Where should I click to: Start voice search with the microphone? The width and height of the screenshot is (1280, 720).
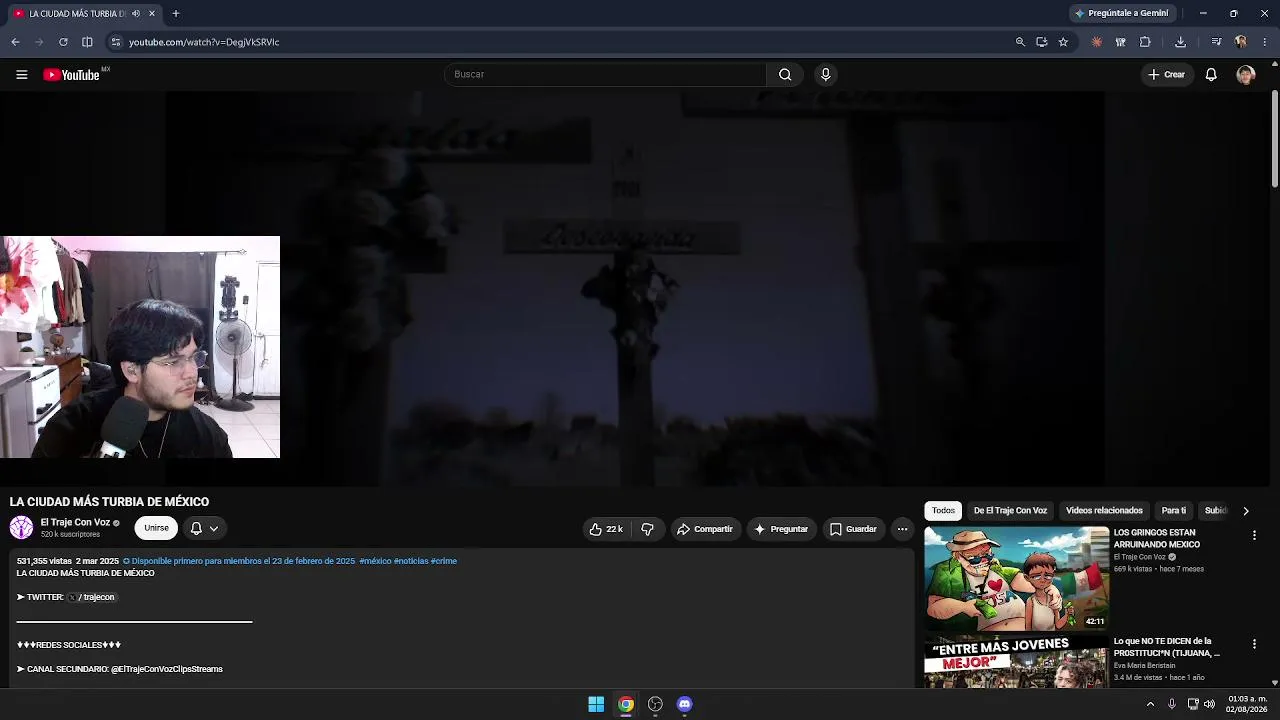pos(825,74)
